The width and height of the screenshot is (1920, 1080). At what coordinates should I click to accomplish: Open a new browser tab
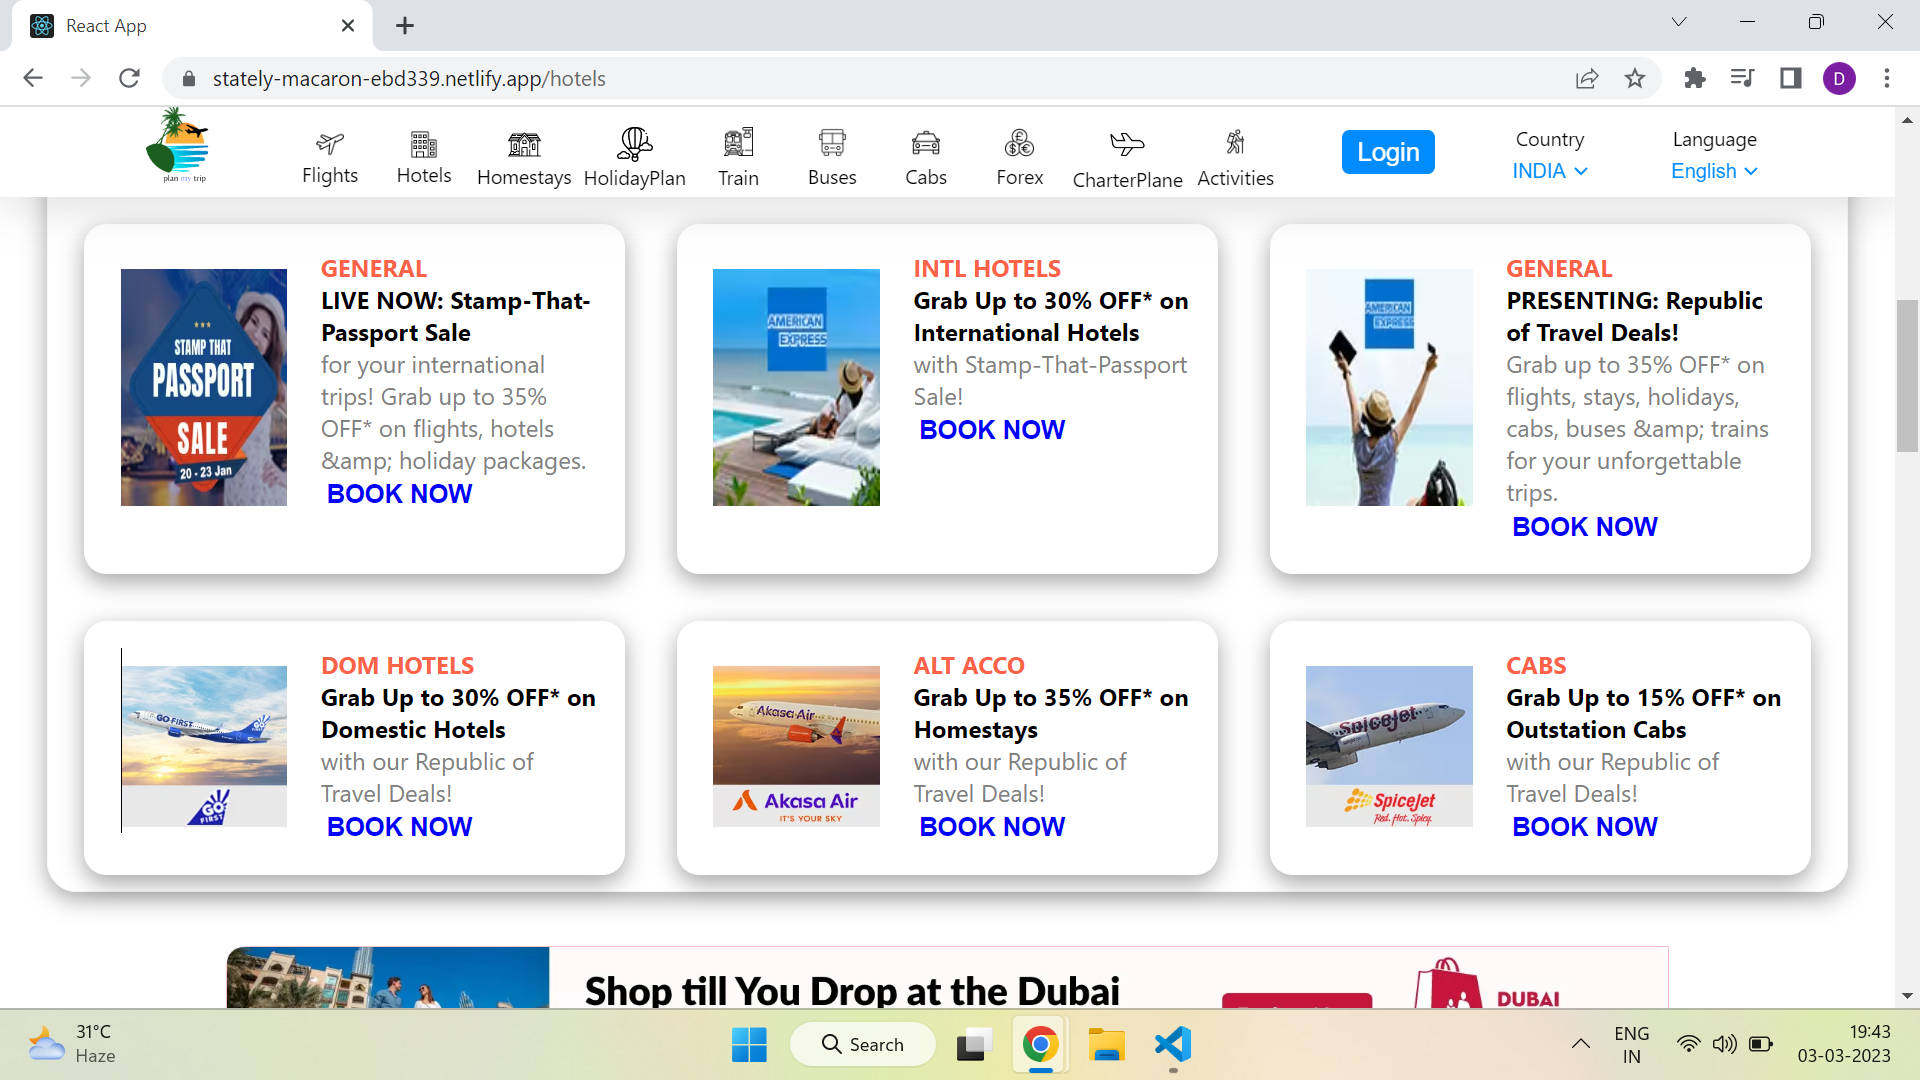coord(404,25)
